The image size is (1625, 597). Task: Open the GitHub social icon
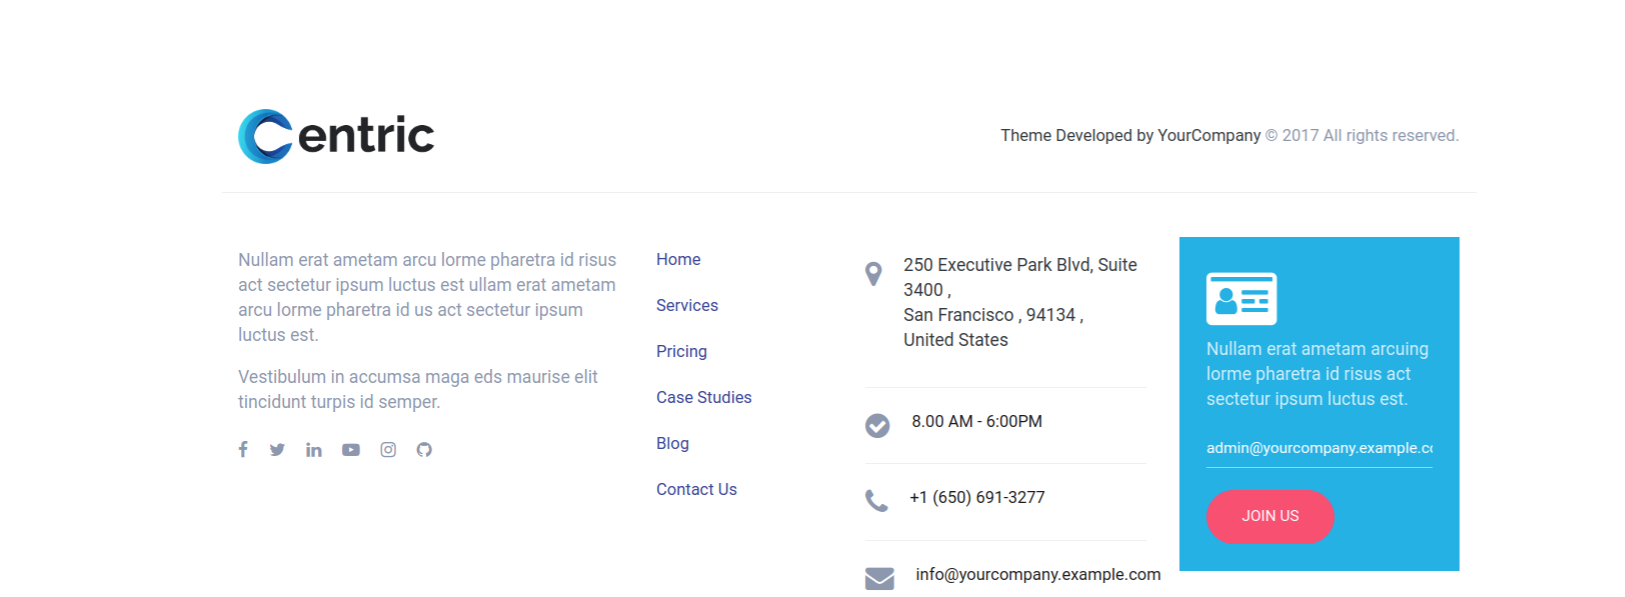(x=424, y=450)
